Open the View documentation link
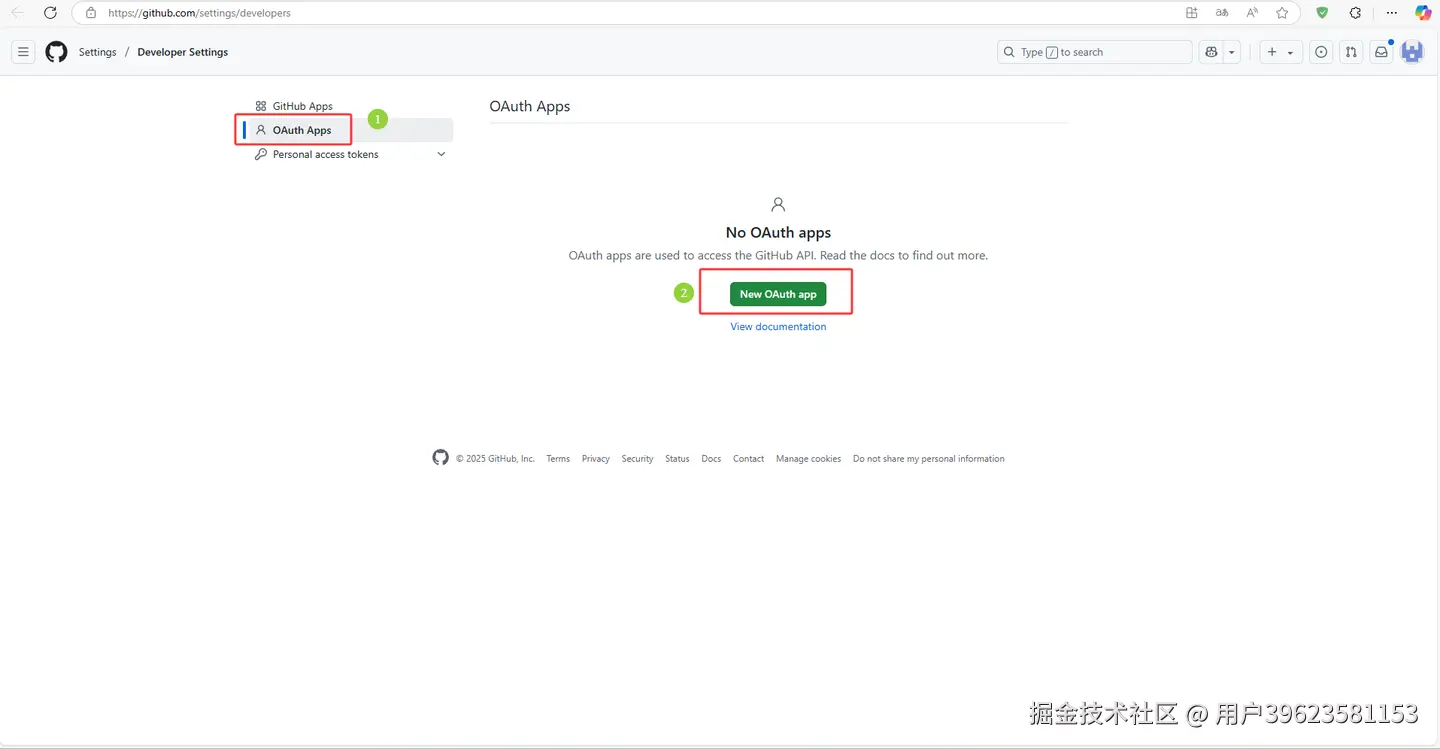 pyautogui.click(x=778, y=327)
